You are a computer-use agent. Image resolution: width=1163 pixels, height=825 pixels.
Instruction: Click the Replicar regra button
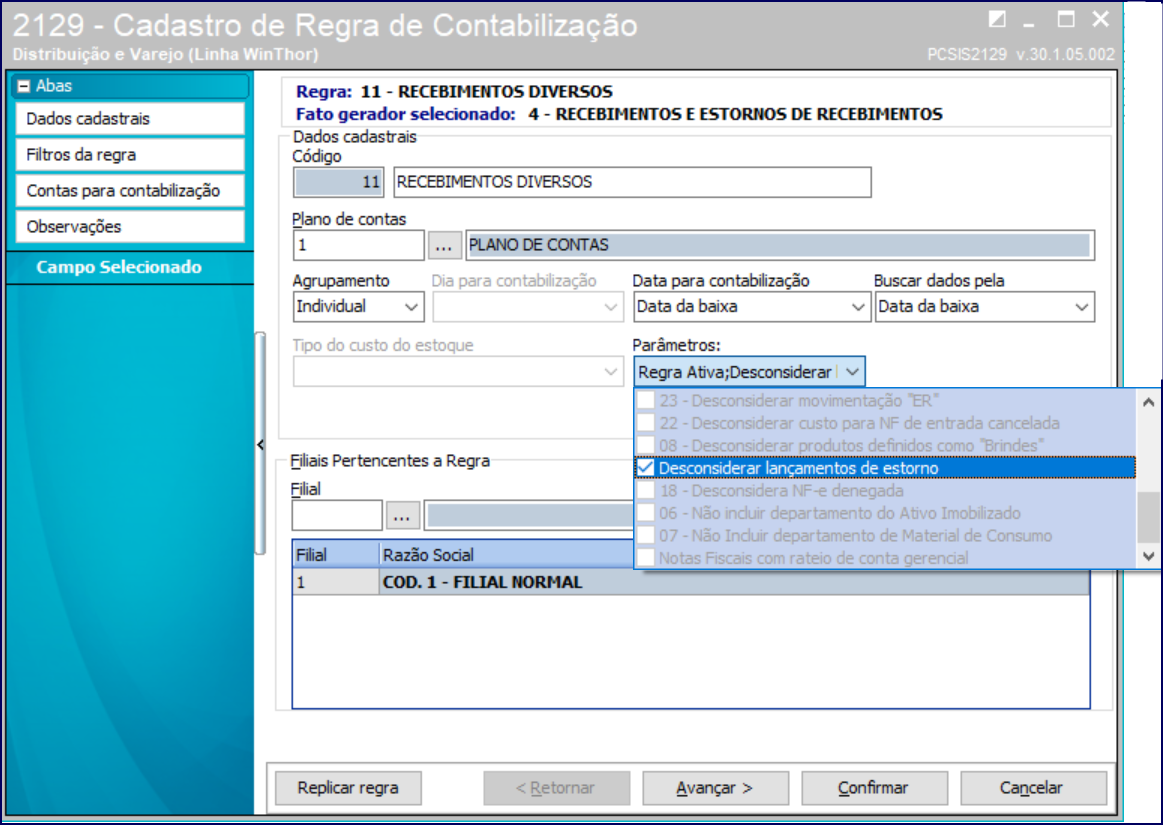click(348, 788)
